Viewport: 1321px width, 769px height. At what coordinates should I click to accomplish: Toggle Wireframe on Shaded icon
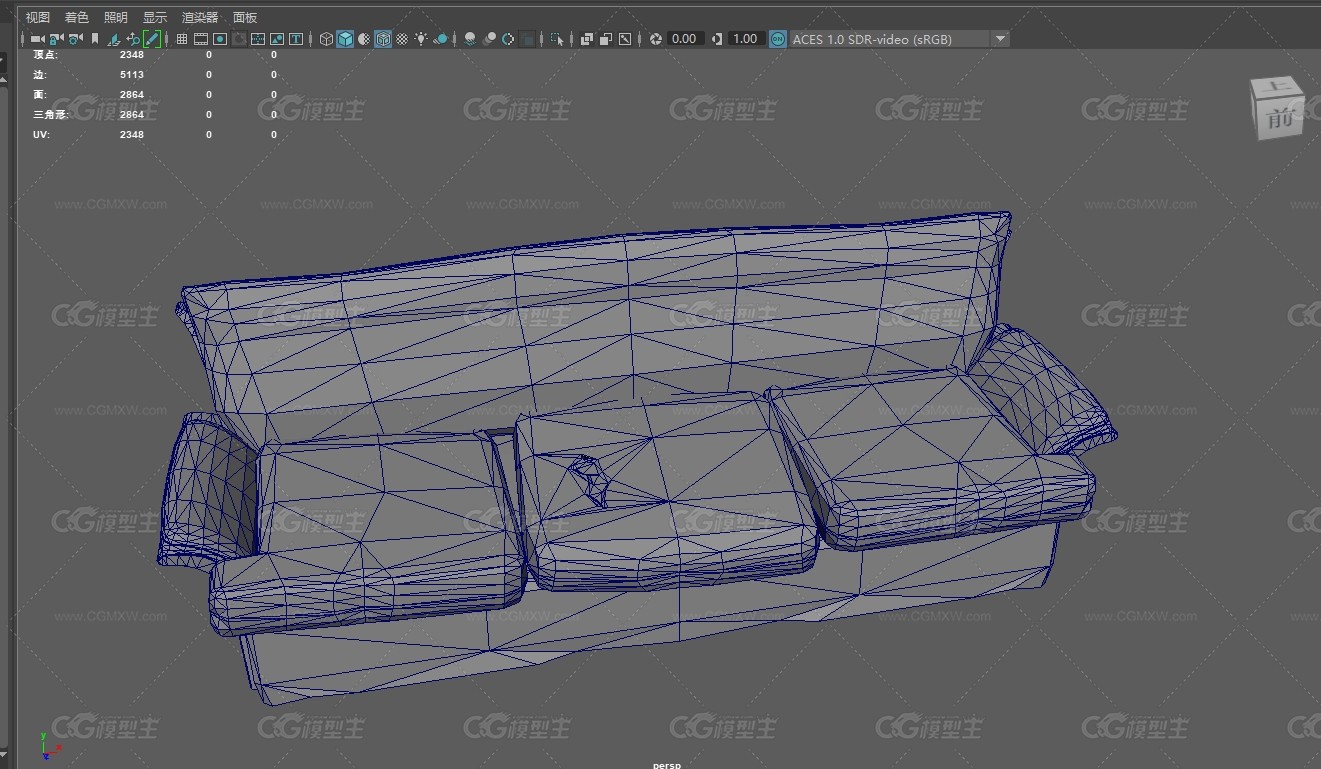coord(383,39)
